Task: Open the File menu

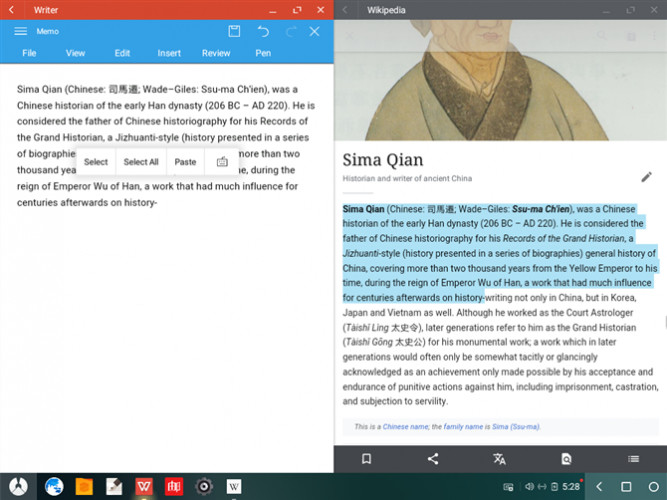Action: [x=29, y=53]
